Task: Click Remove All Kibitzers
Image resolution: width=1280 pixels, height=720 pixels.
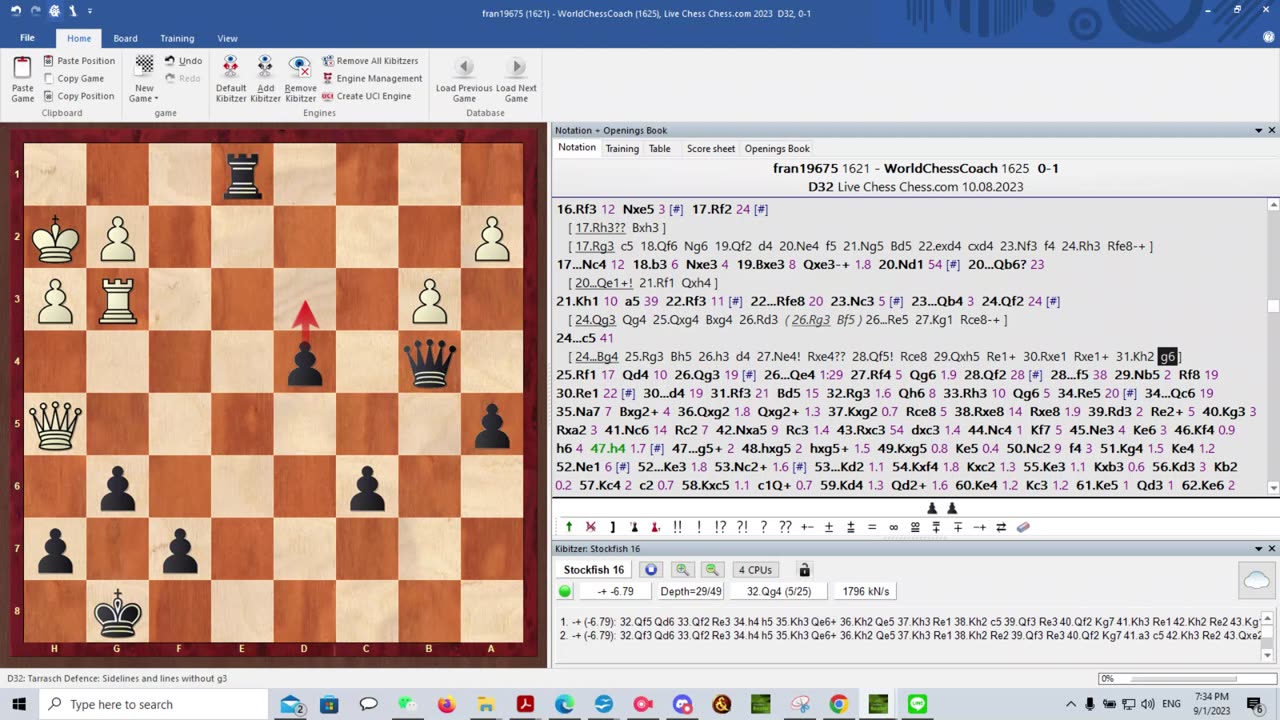Action: [x=370, y=61]
